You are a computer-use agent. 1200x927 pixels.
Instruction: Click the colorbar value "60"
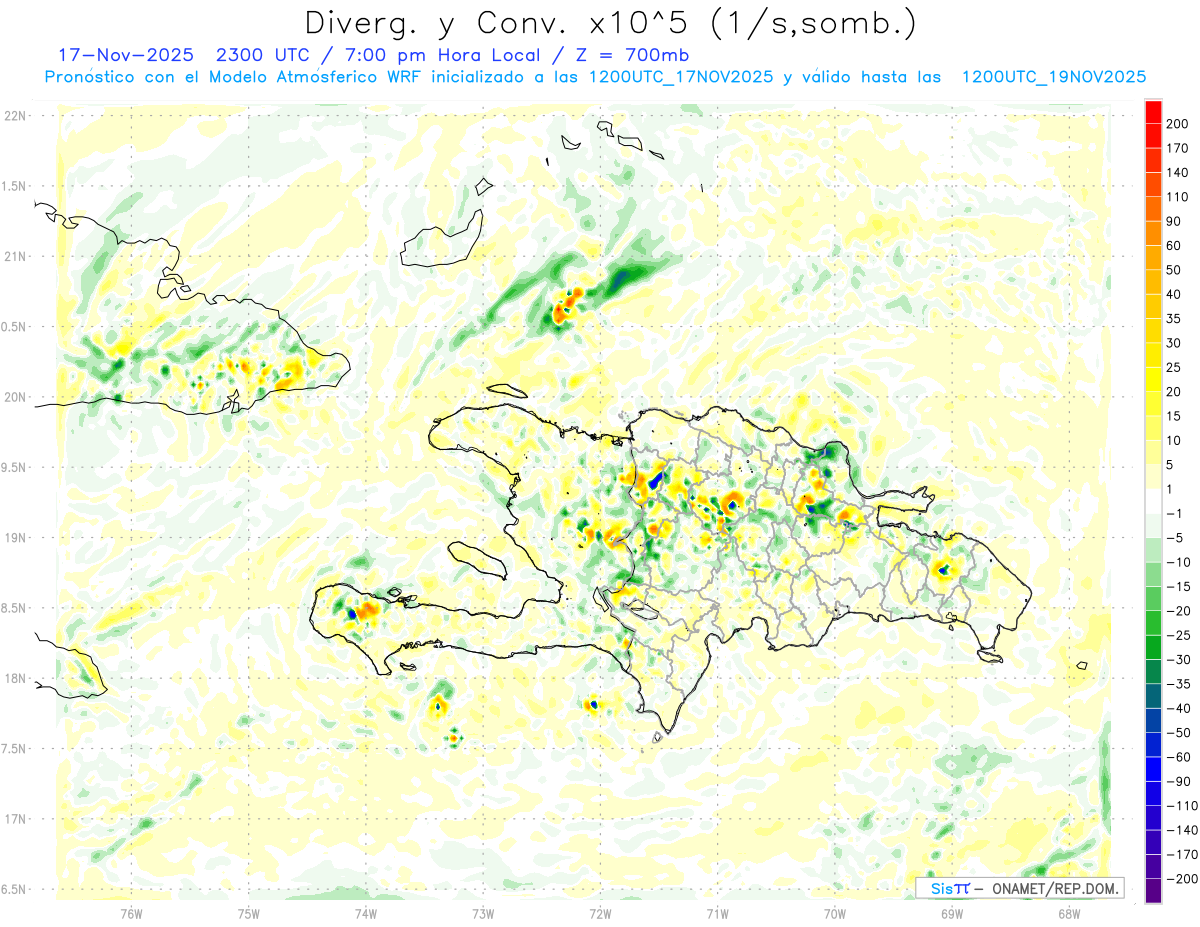pos(1175,246)
